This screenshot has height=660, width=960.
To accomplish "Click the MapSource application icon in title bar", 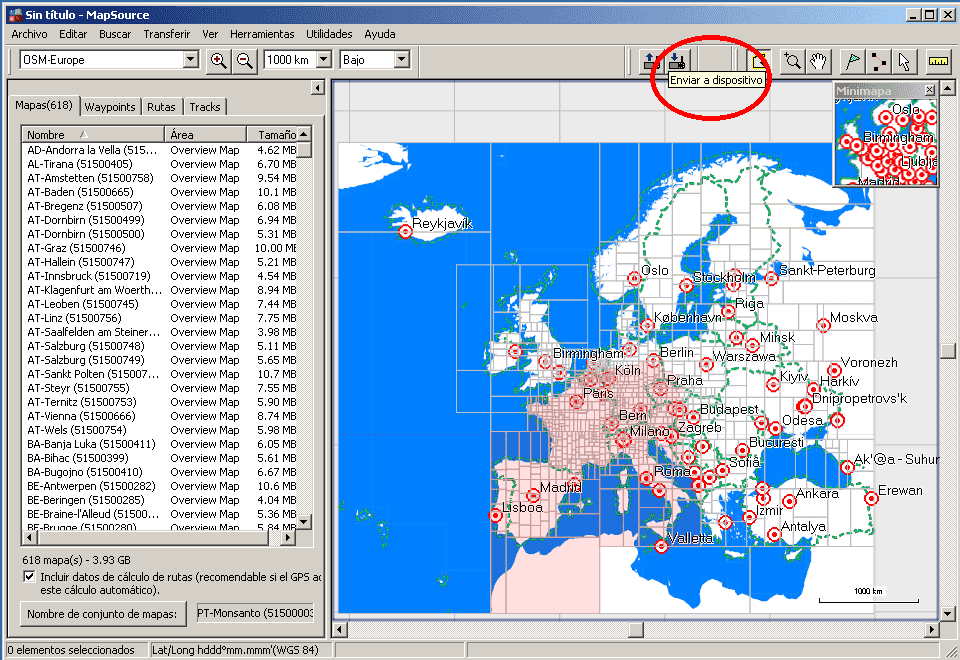I will point(15,15).
